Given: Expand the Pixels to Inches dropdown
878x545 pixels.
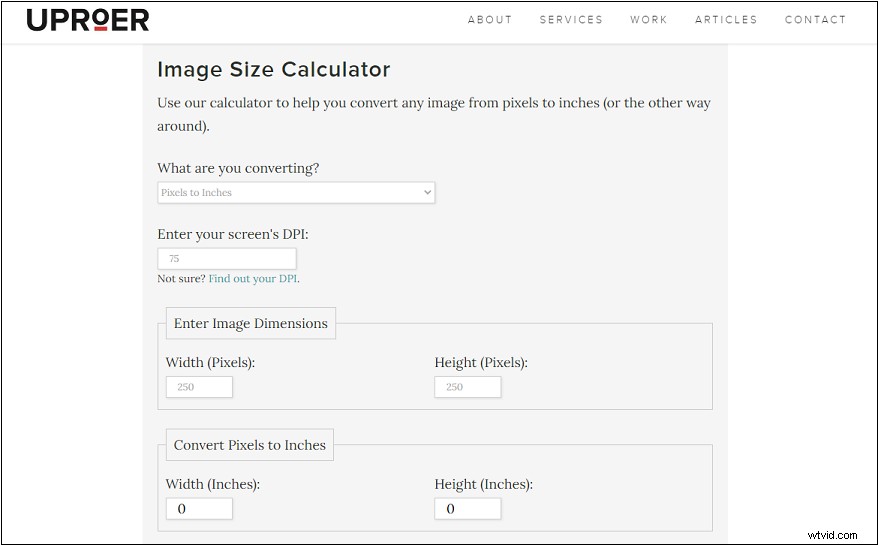Looking at the screenshot, I should pyautogui.click(x=296, y=193).
